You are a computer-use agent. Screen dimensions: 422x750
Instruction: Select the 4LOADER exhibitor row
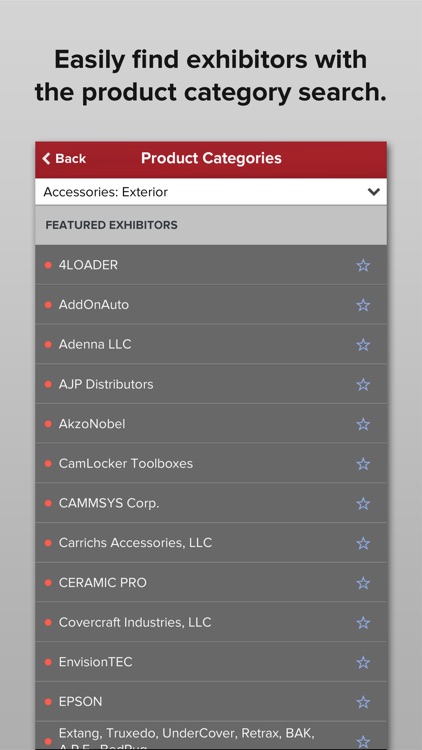(x=211, y=265)
